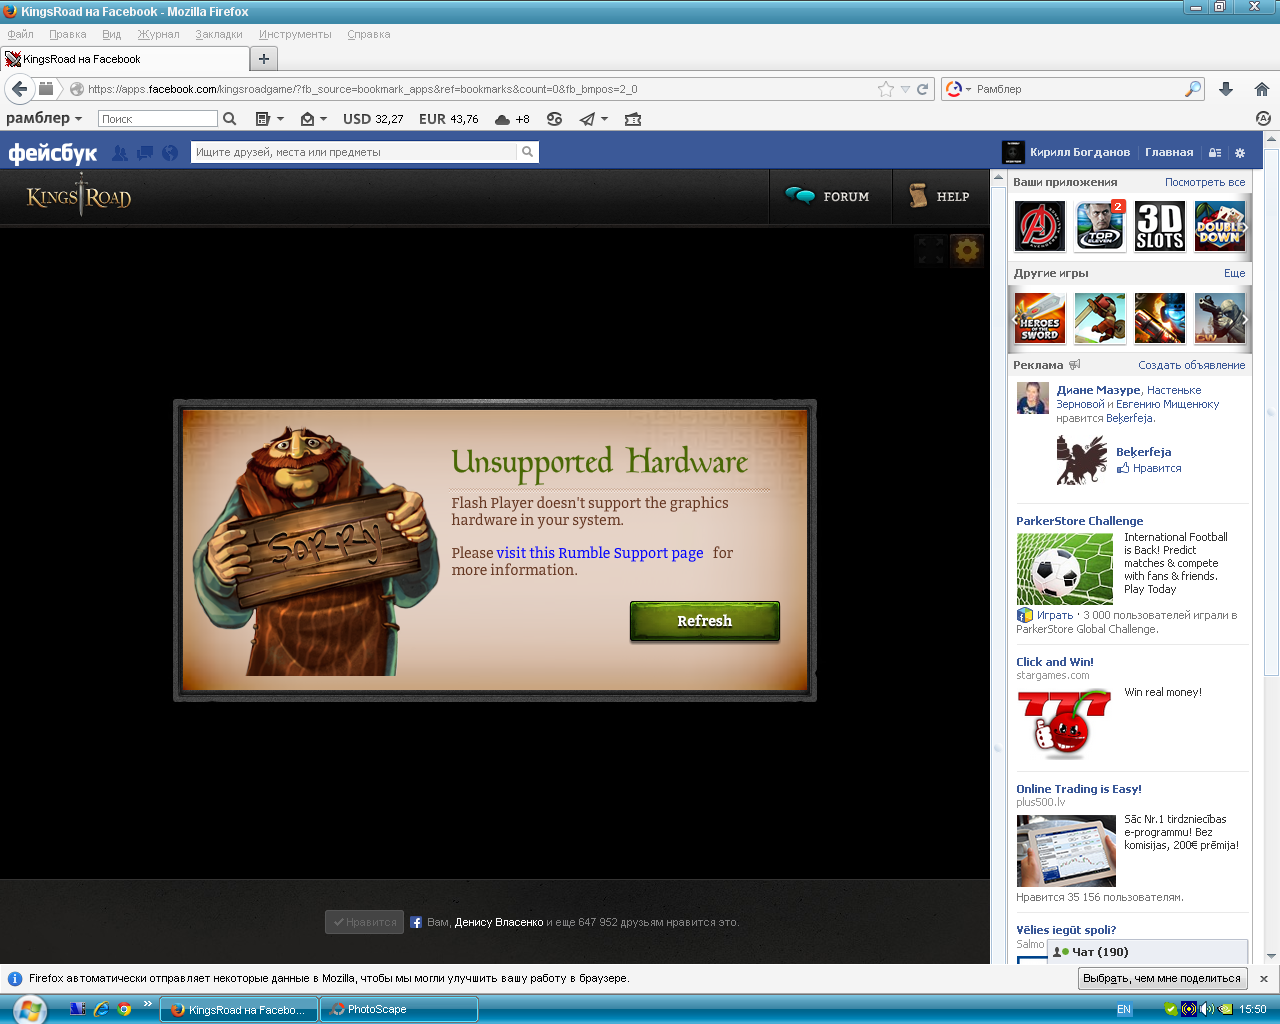Go to the browser home page icon
1280x1024 pixels.
tap(1262, 89)
